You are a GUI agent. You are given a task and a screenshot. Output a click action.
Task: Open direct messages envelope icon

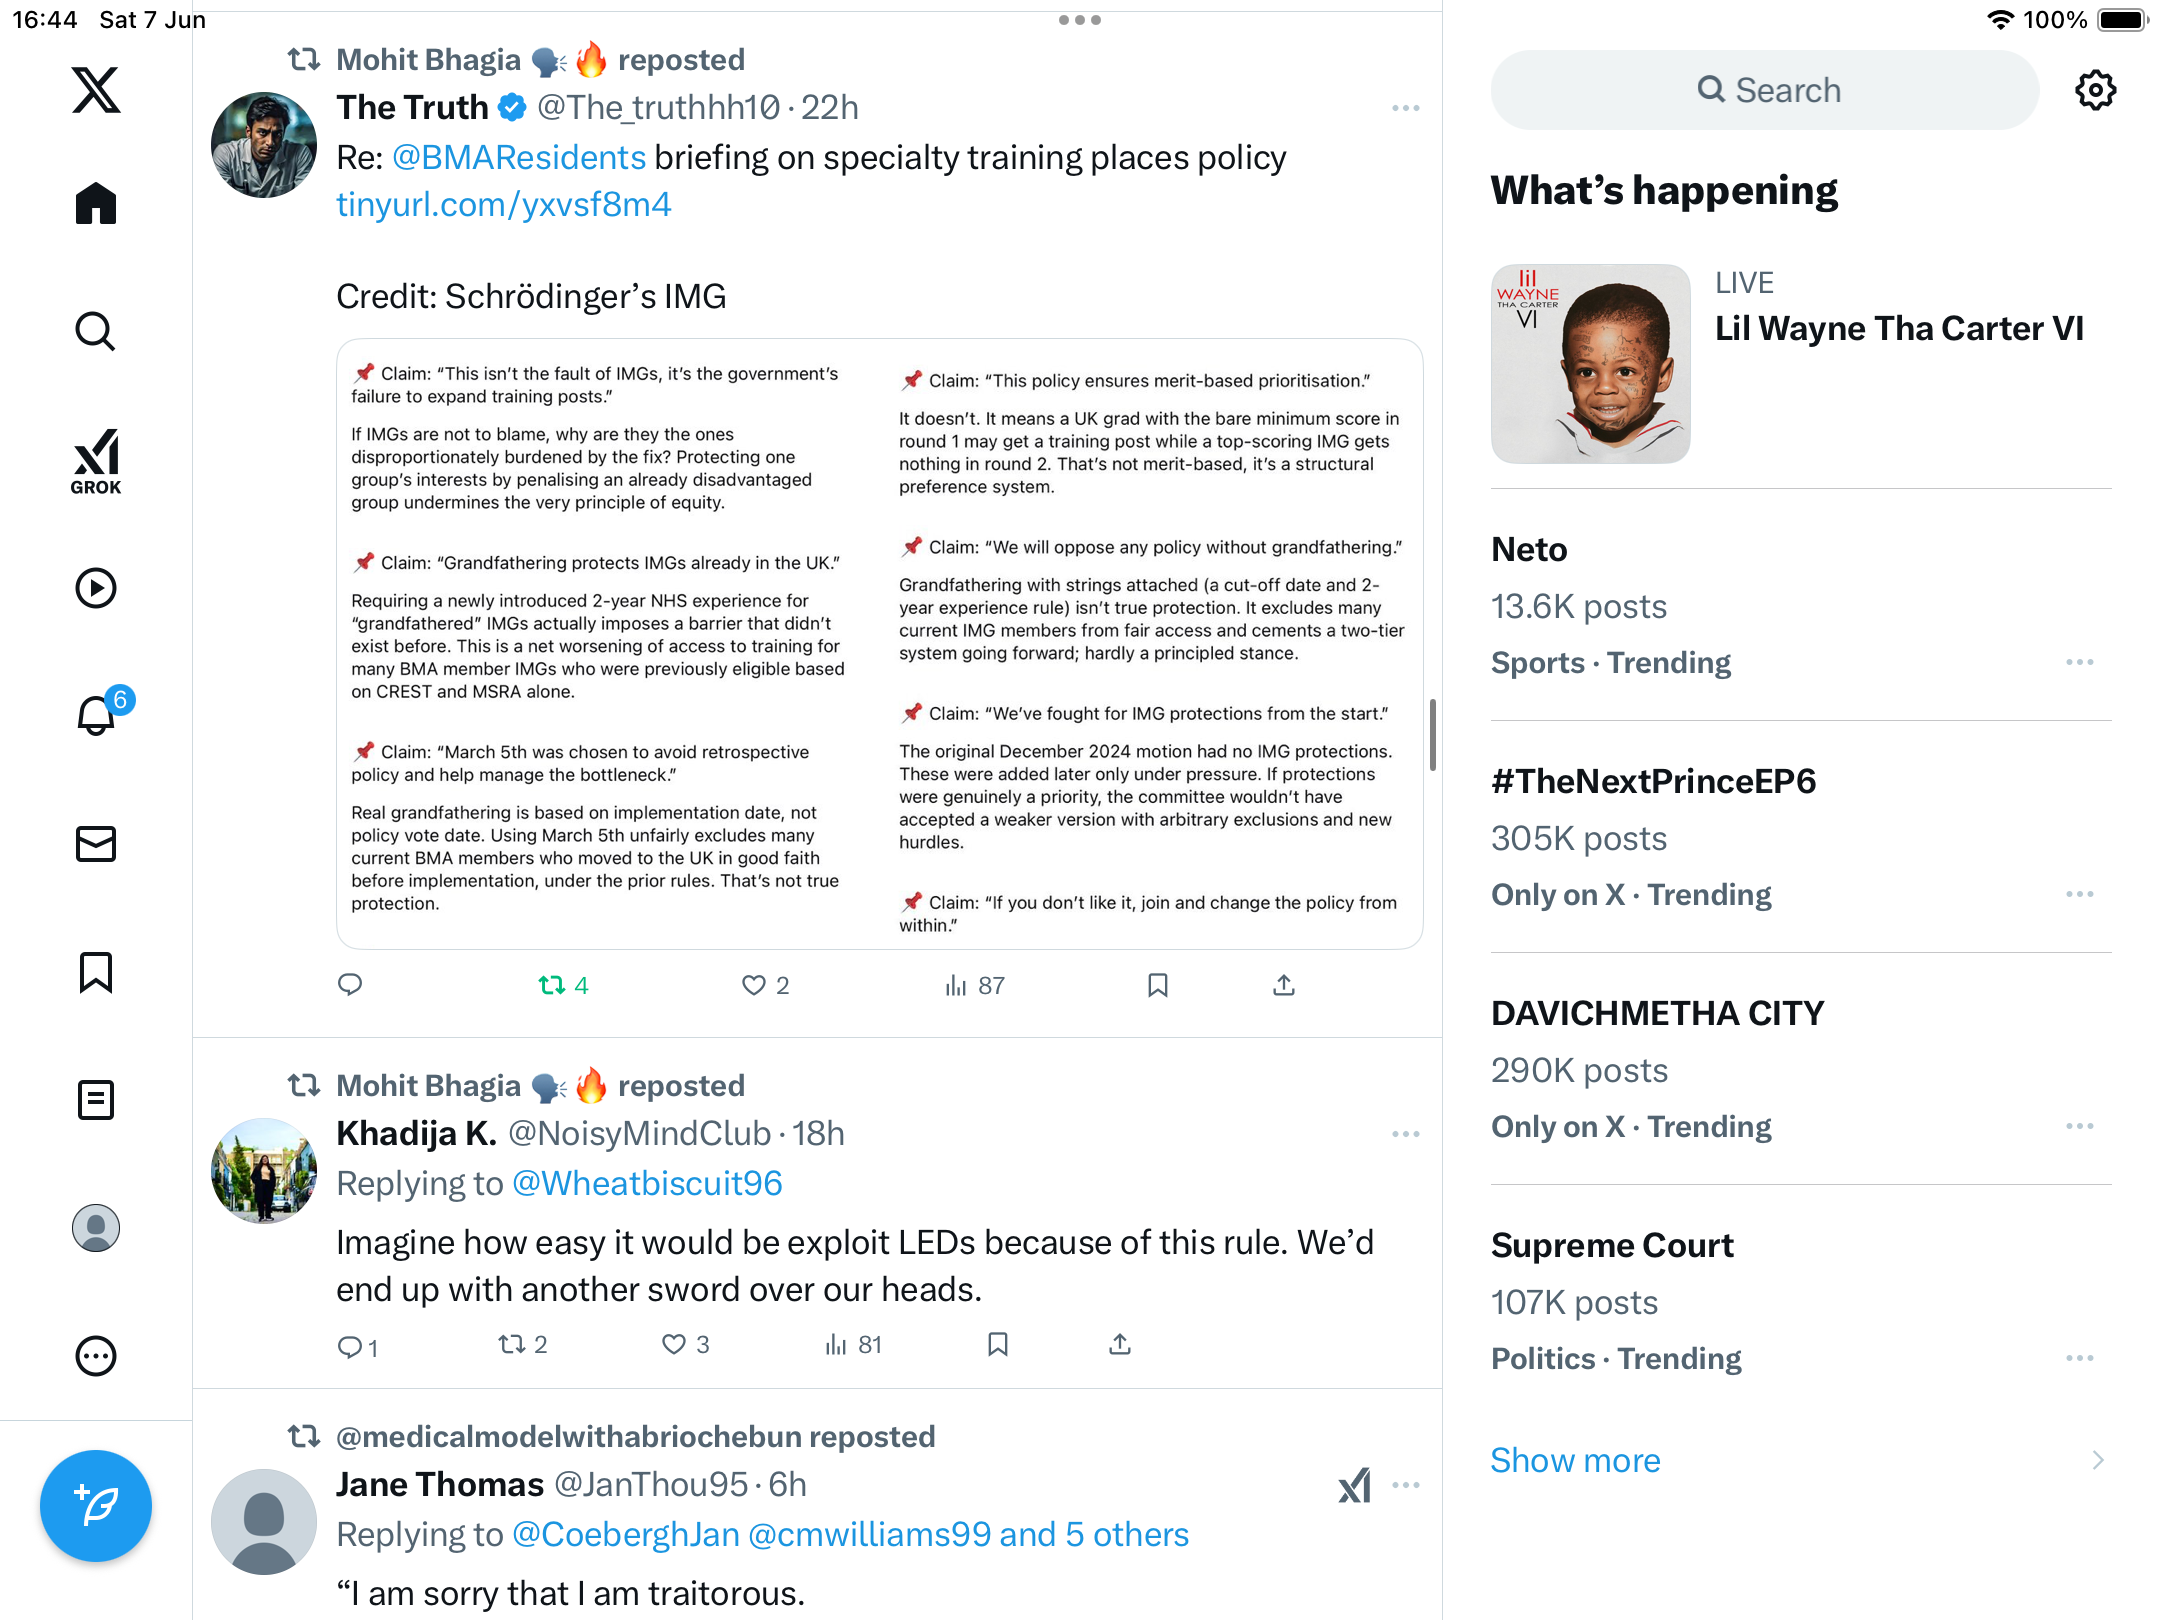pos(96,844)
